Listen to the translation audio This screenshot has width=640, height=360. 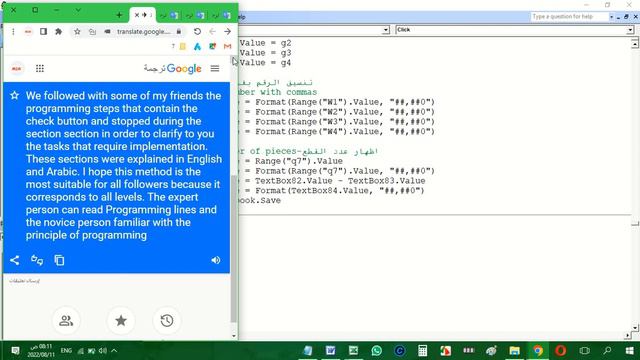[x=216, y=260]
